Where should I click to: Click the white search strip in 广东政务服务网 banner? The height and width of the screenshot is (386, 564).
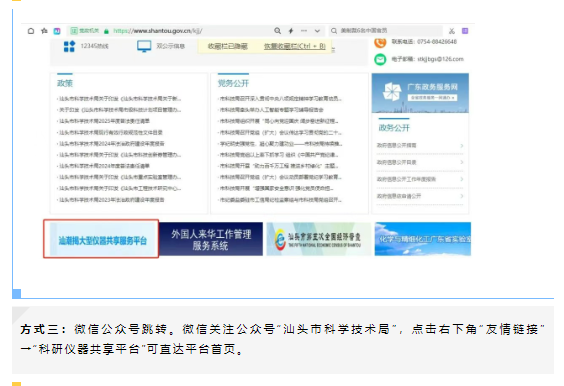point(432,97)
